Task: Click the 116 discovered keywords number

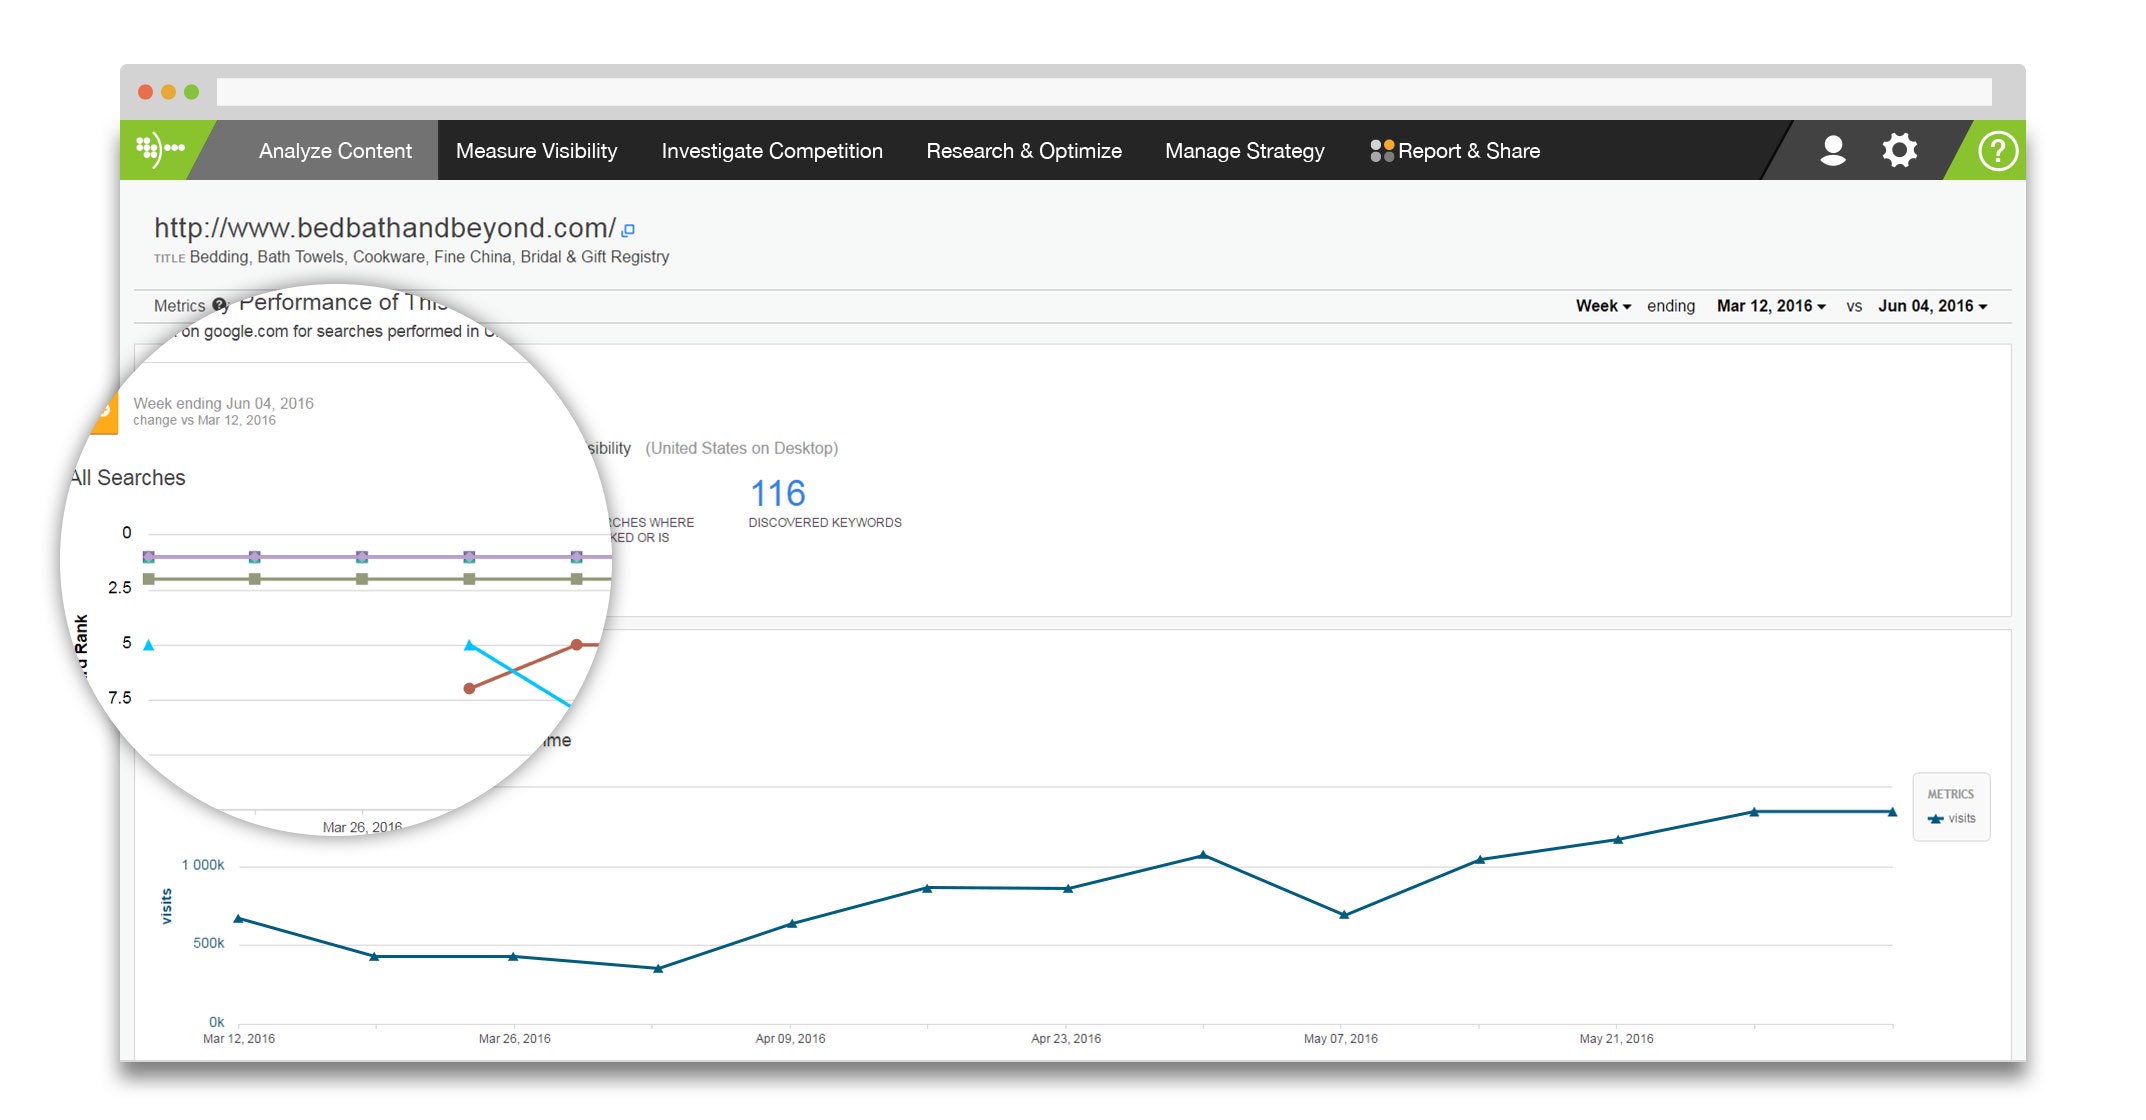Action: [777, 493]
